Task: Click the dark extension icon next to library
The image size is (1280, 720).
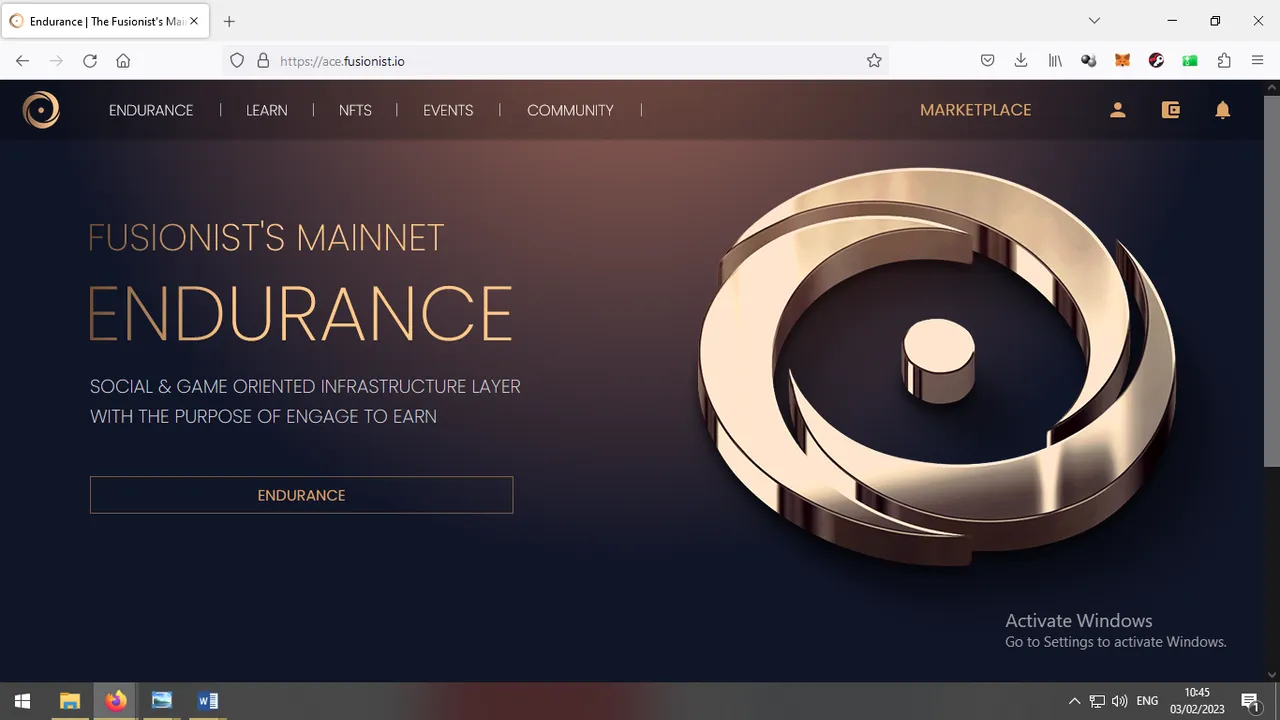Action: [x=1089, y=61]
